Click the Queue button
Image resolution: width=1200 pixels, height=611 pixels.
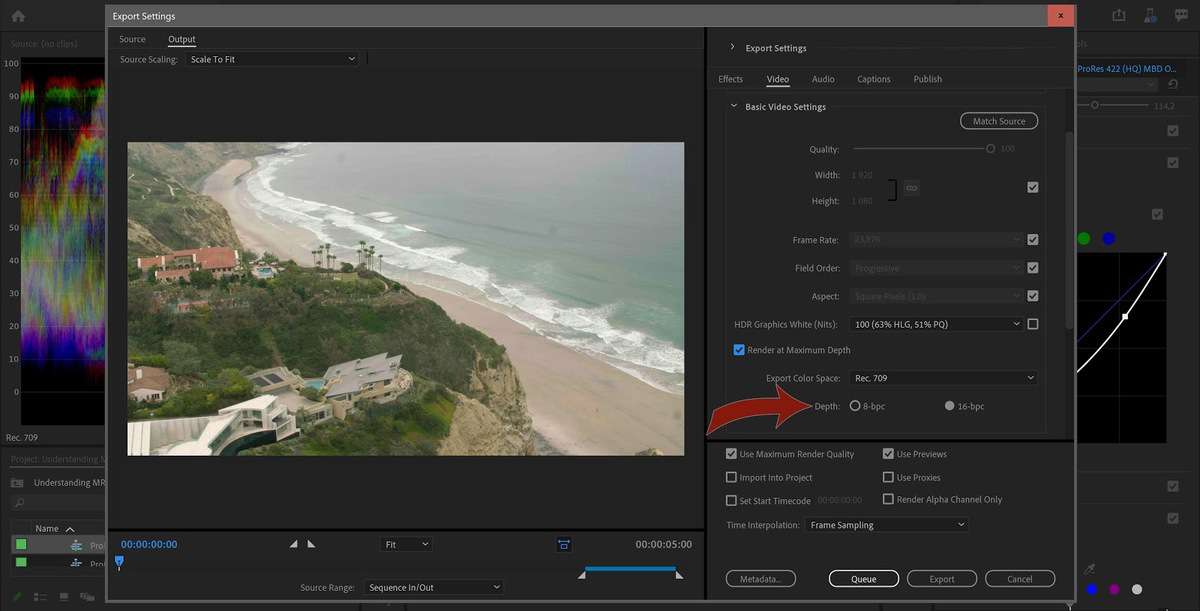pyautogui.click(x=863, y=578)
